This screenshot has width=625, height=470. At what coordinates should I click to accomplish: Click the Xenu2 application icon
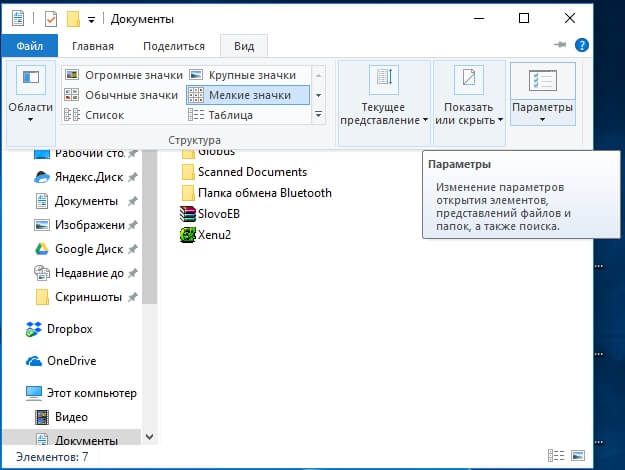188,235
